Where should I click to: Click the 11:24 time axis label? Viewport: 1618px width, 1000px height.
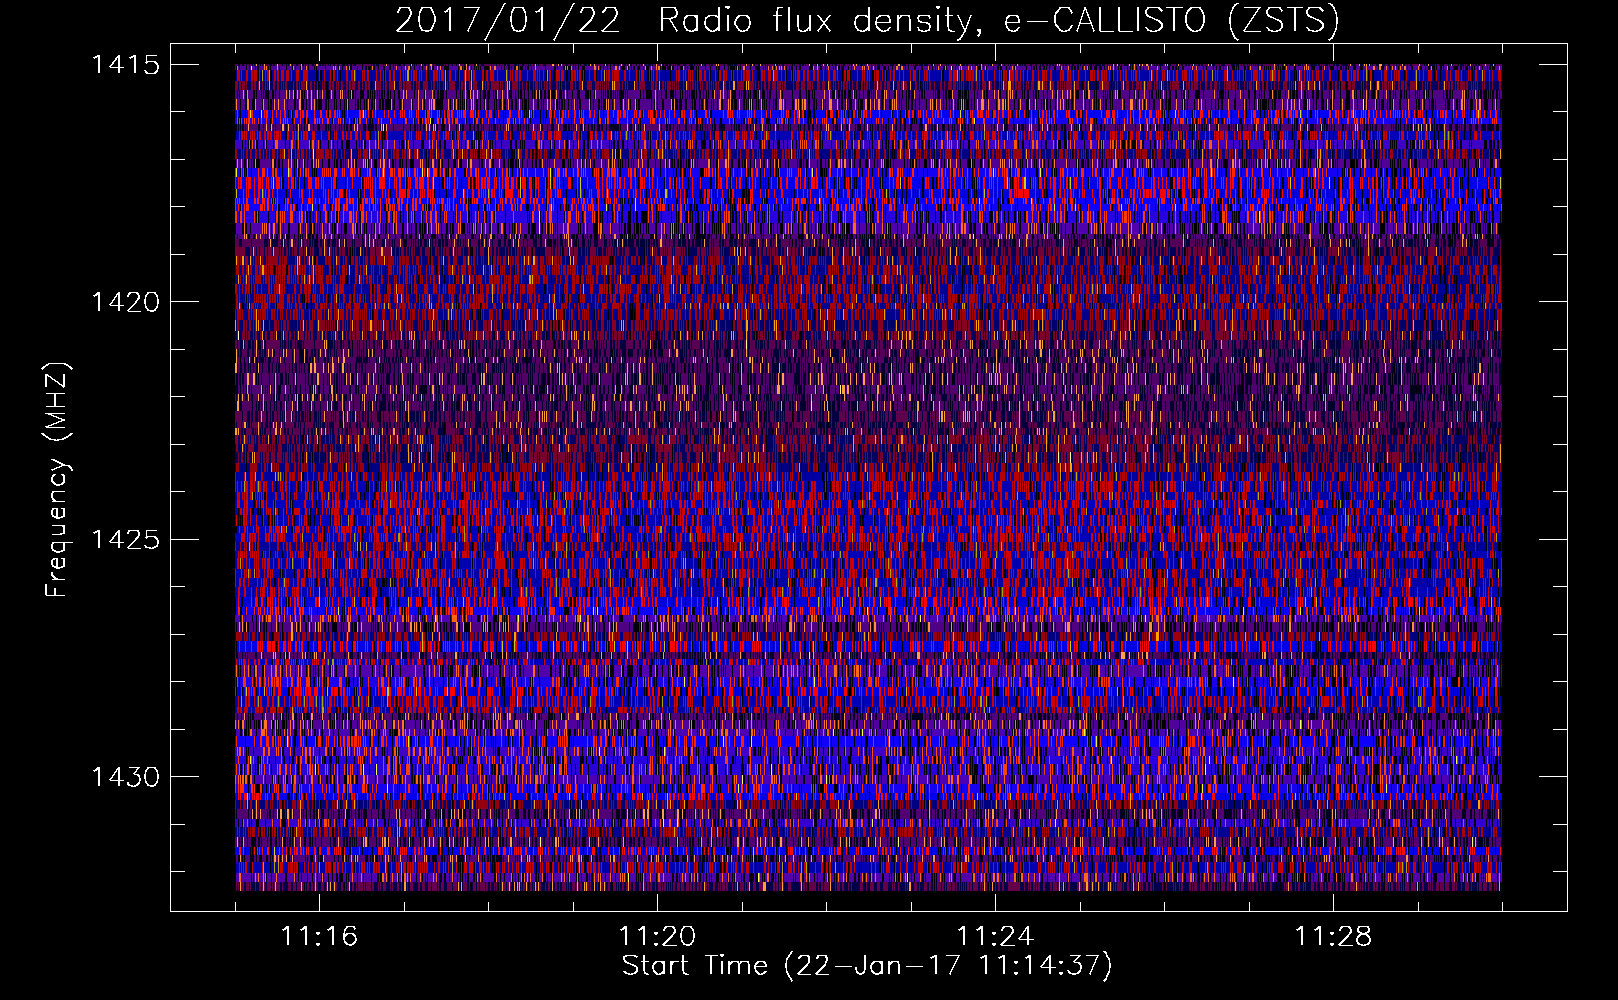(995, 937)
